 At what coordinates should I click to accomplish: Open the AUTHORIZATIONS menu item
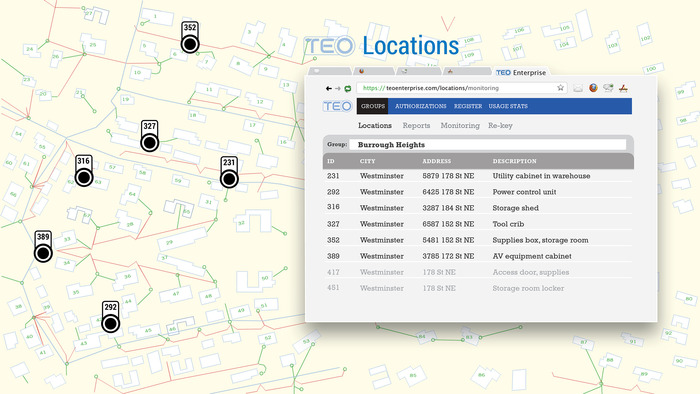(421, 106)
